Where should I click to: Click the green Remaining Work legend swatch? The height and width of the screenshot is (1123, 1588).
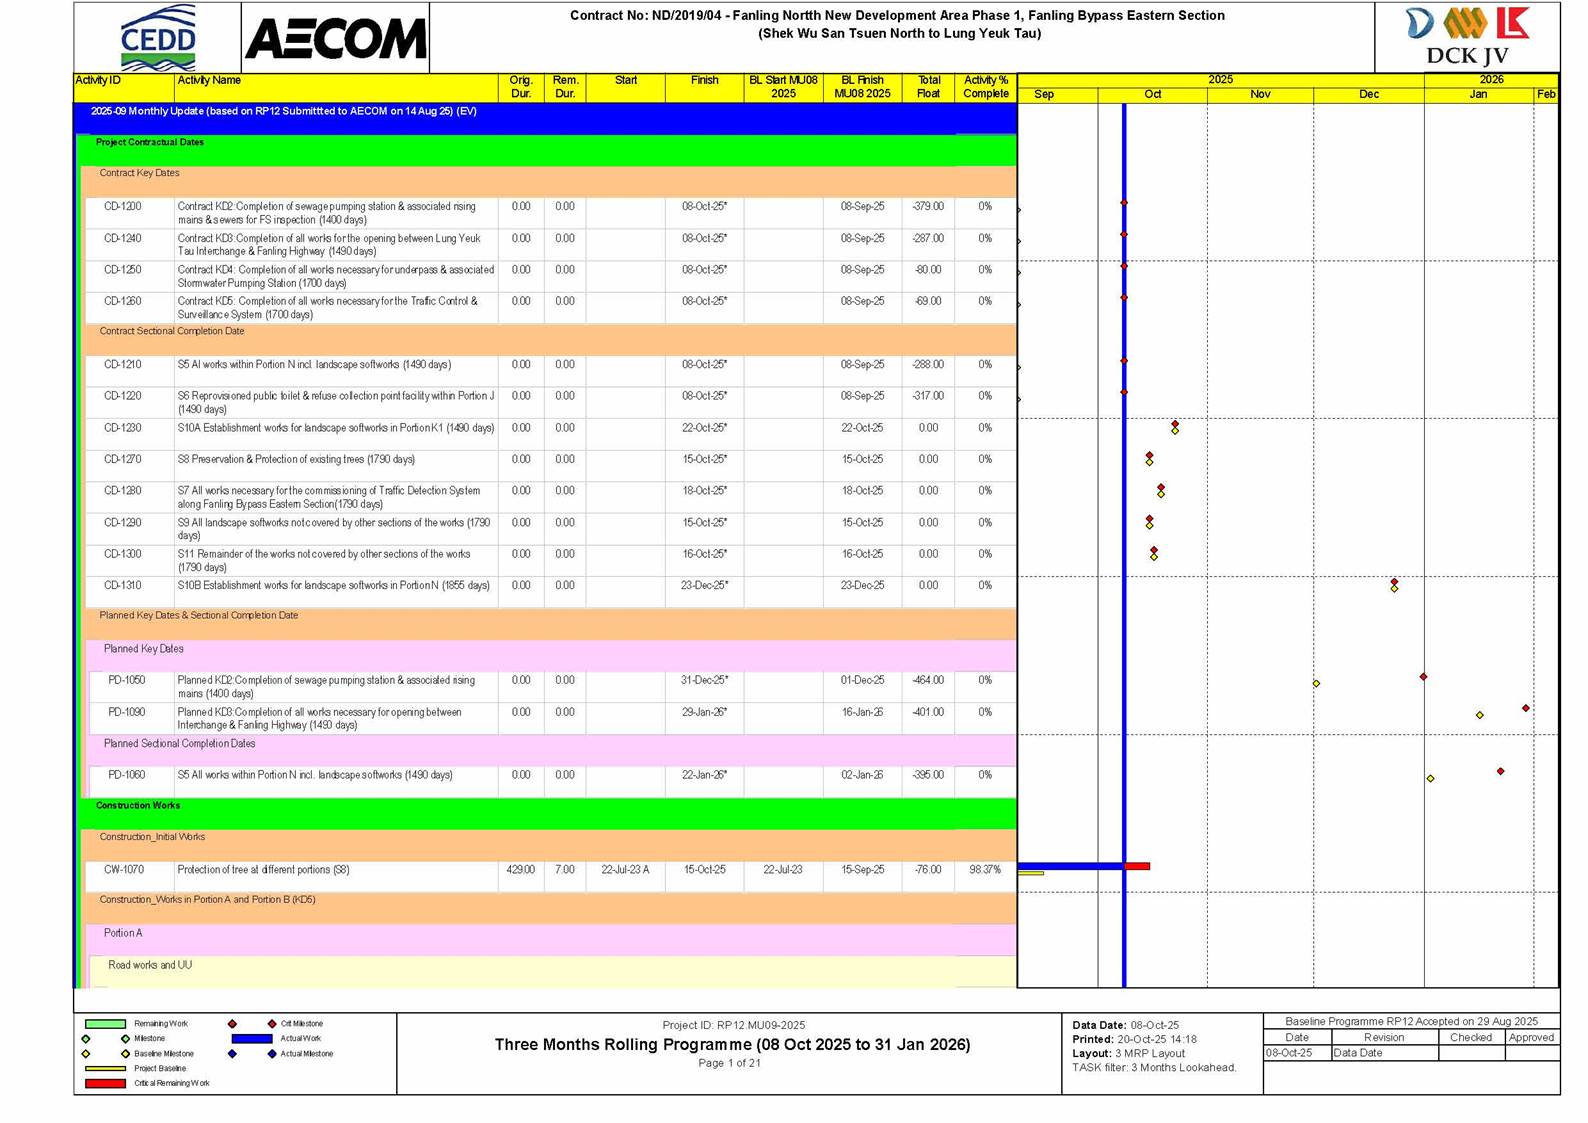tap(105, 1024)
